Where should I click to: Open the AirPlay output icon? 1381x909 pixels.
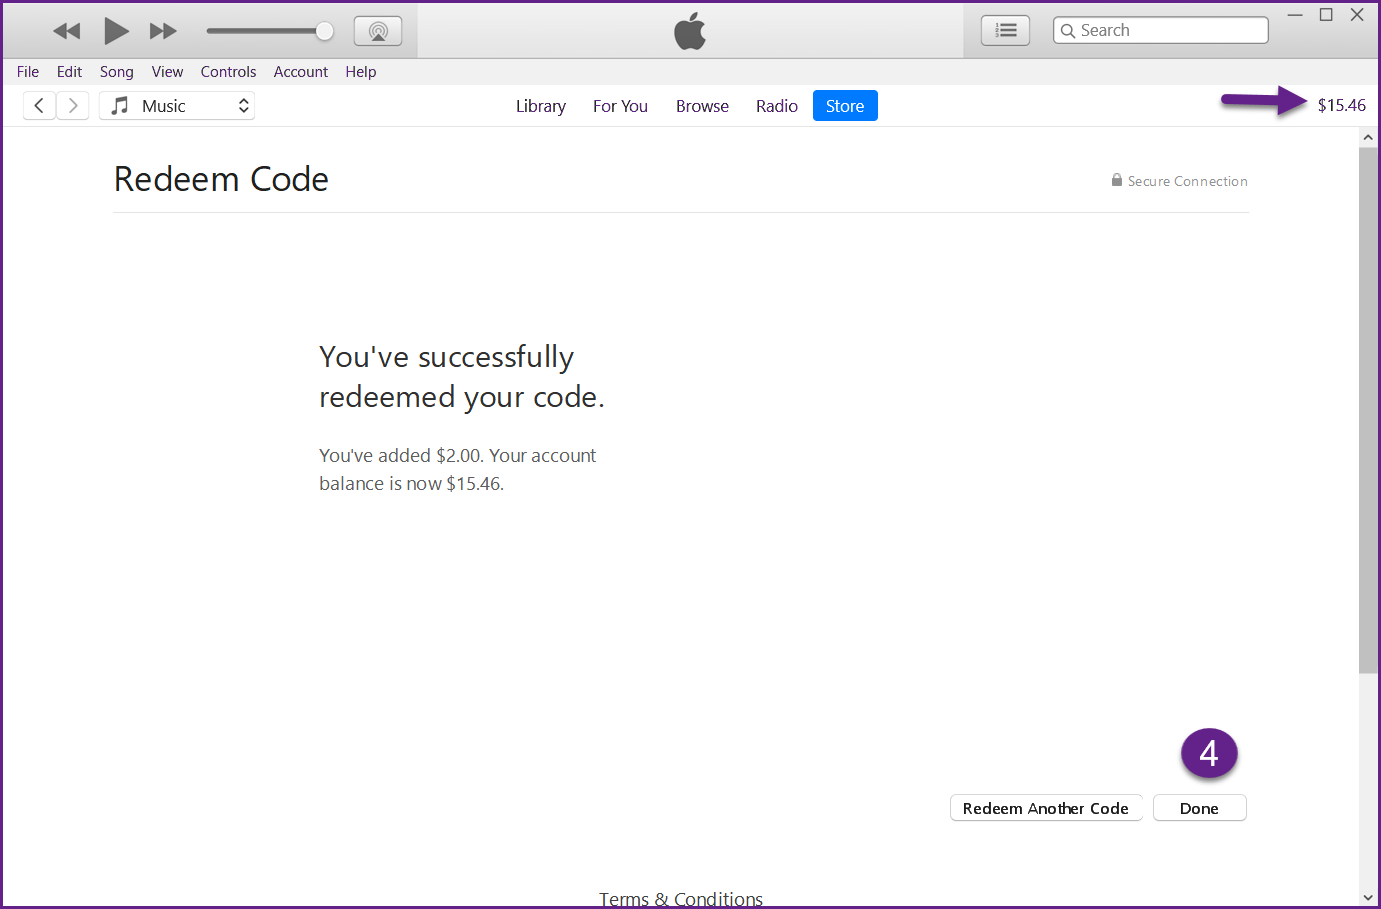(x=378, y=31)
